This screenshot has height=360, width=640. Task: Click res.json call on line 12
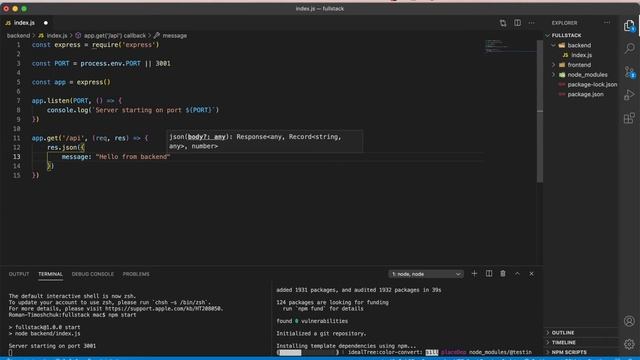point(65,148)
